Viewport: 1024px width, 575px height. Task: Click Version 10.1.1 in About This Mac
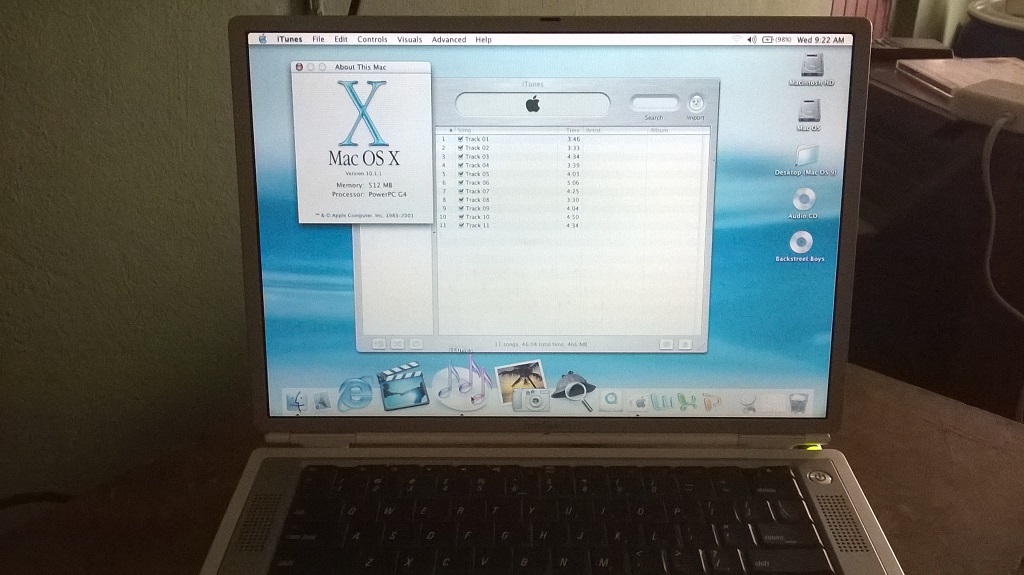pos(364,174)
